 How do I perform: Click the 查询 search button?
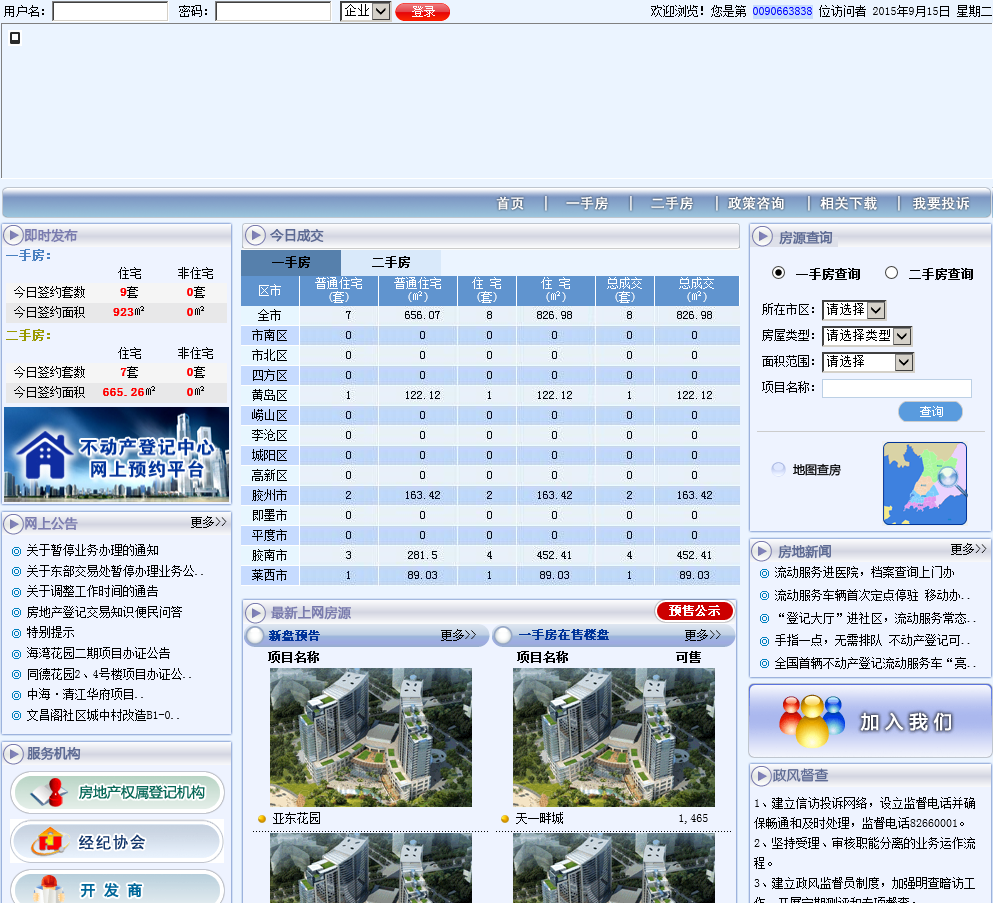click(930, 412)
